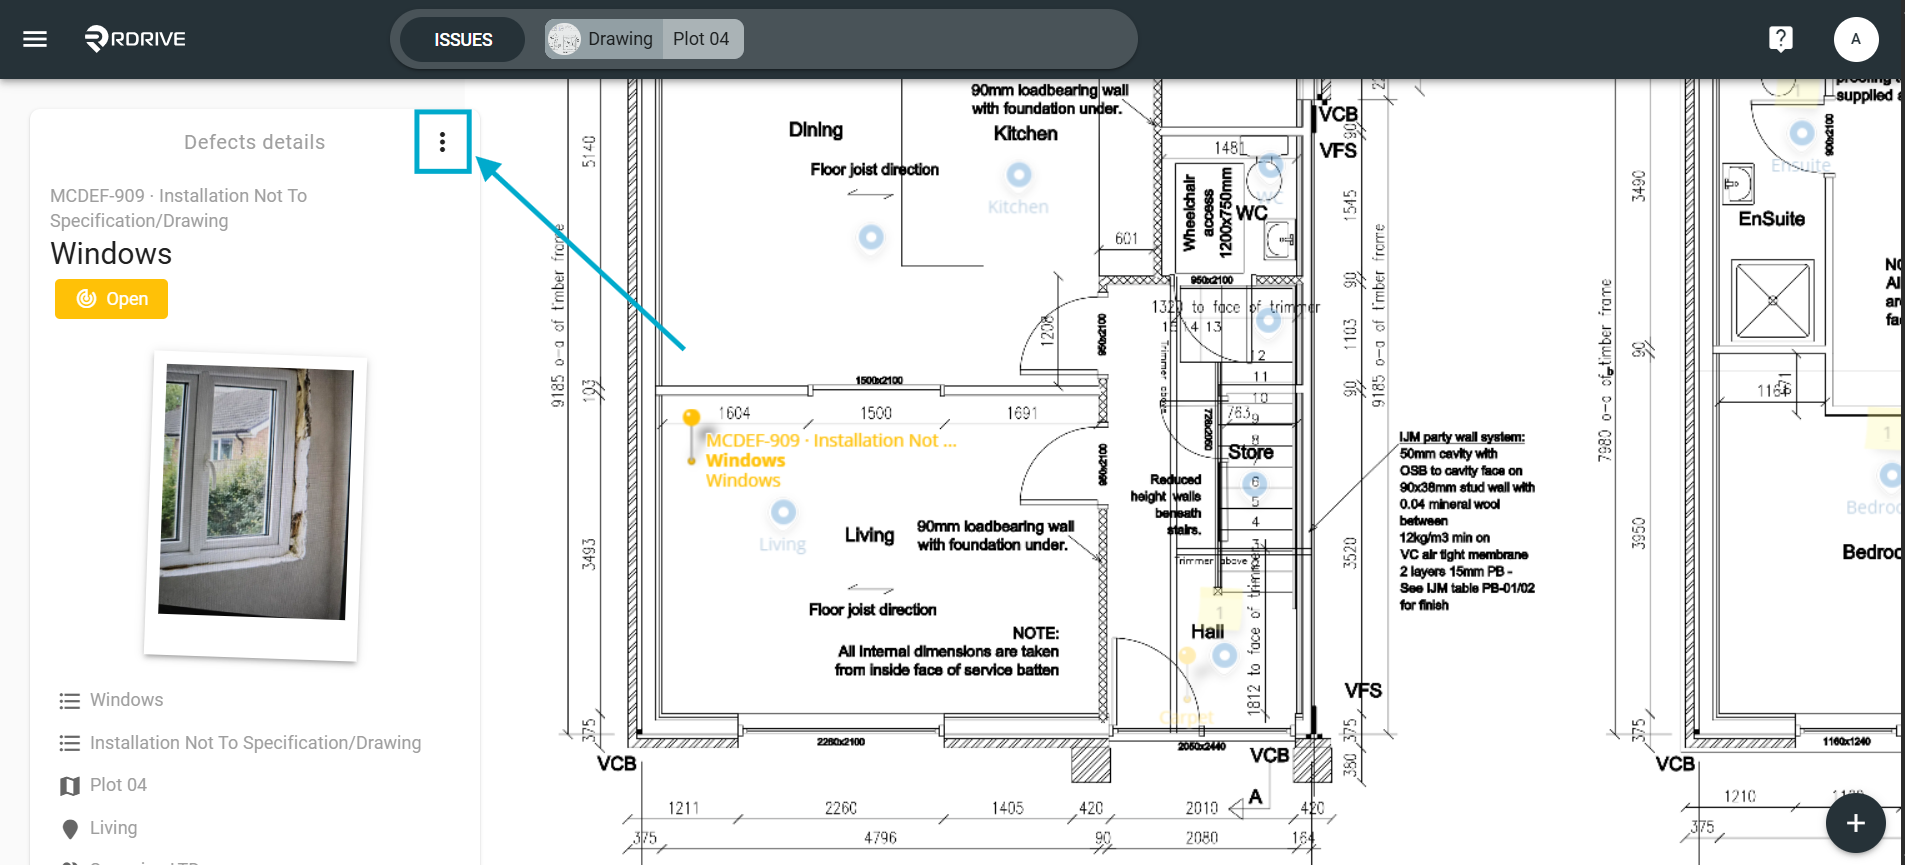Select the Store location pin on stairs
The image size is (1905, 865).
(x=1254, y=485)
